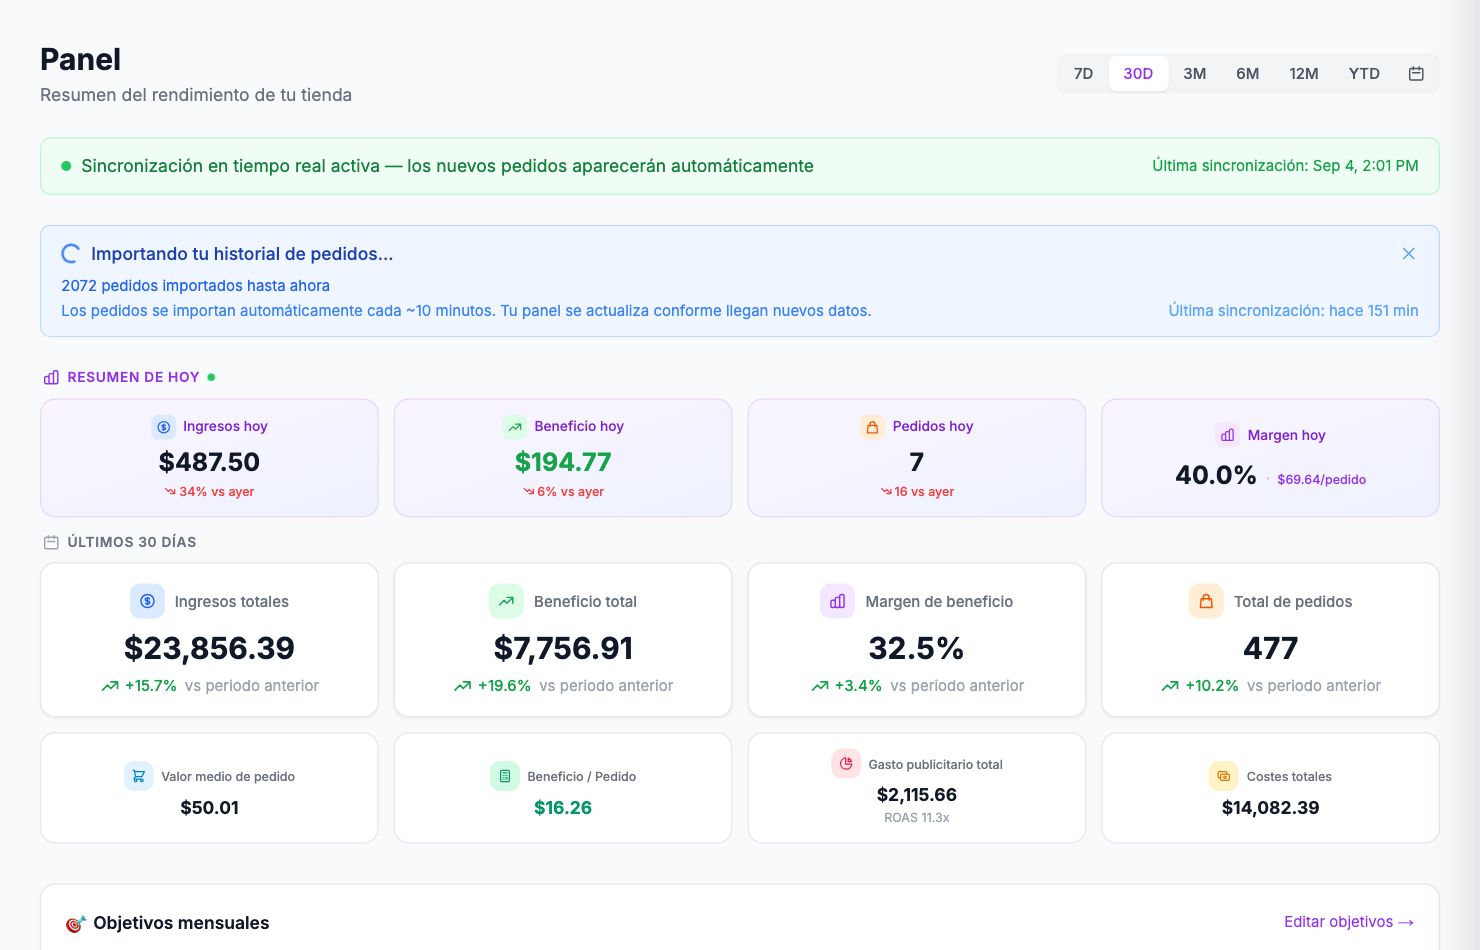Click the calendar icon beside Últimos 30 días
Screen dimensions: 1480x950
tap(51, 542)
